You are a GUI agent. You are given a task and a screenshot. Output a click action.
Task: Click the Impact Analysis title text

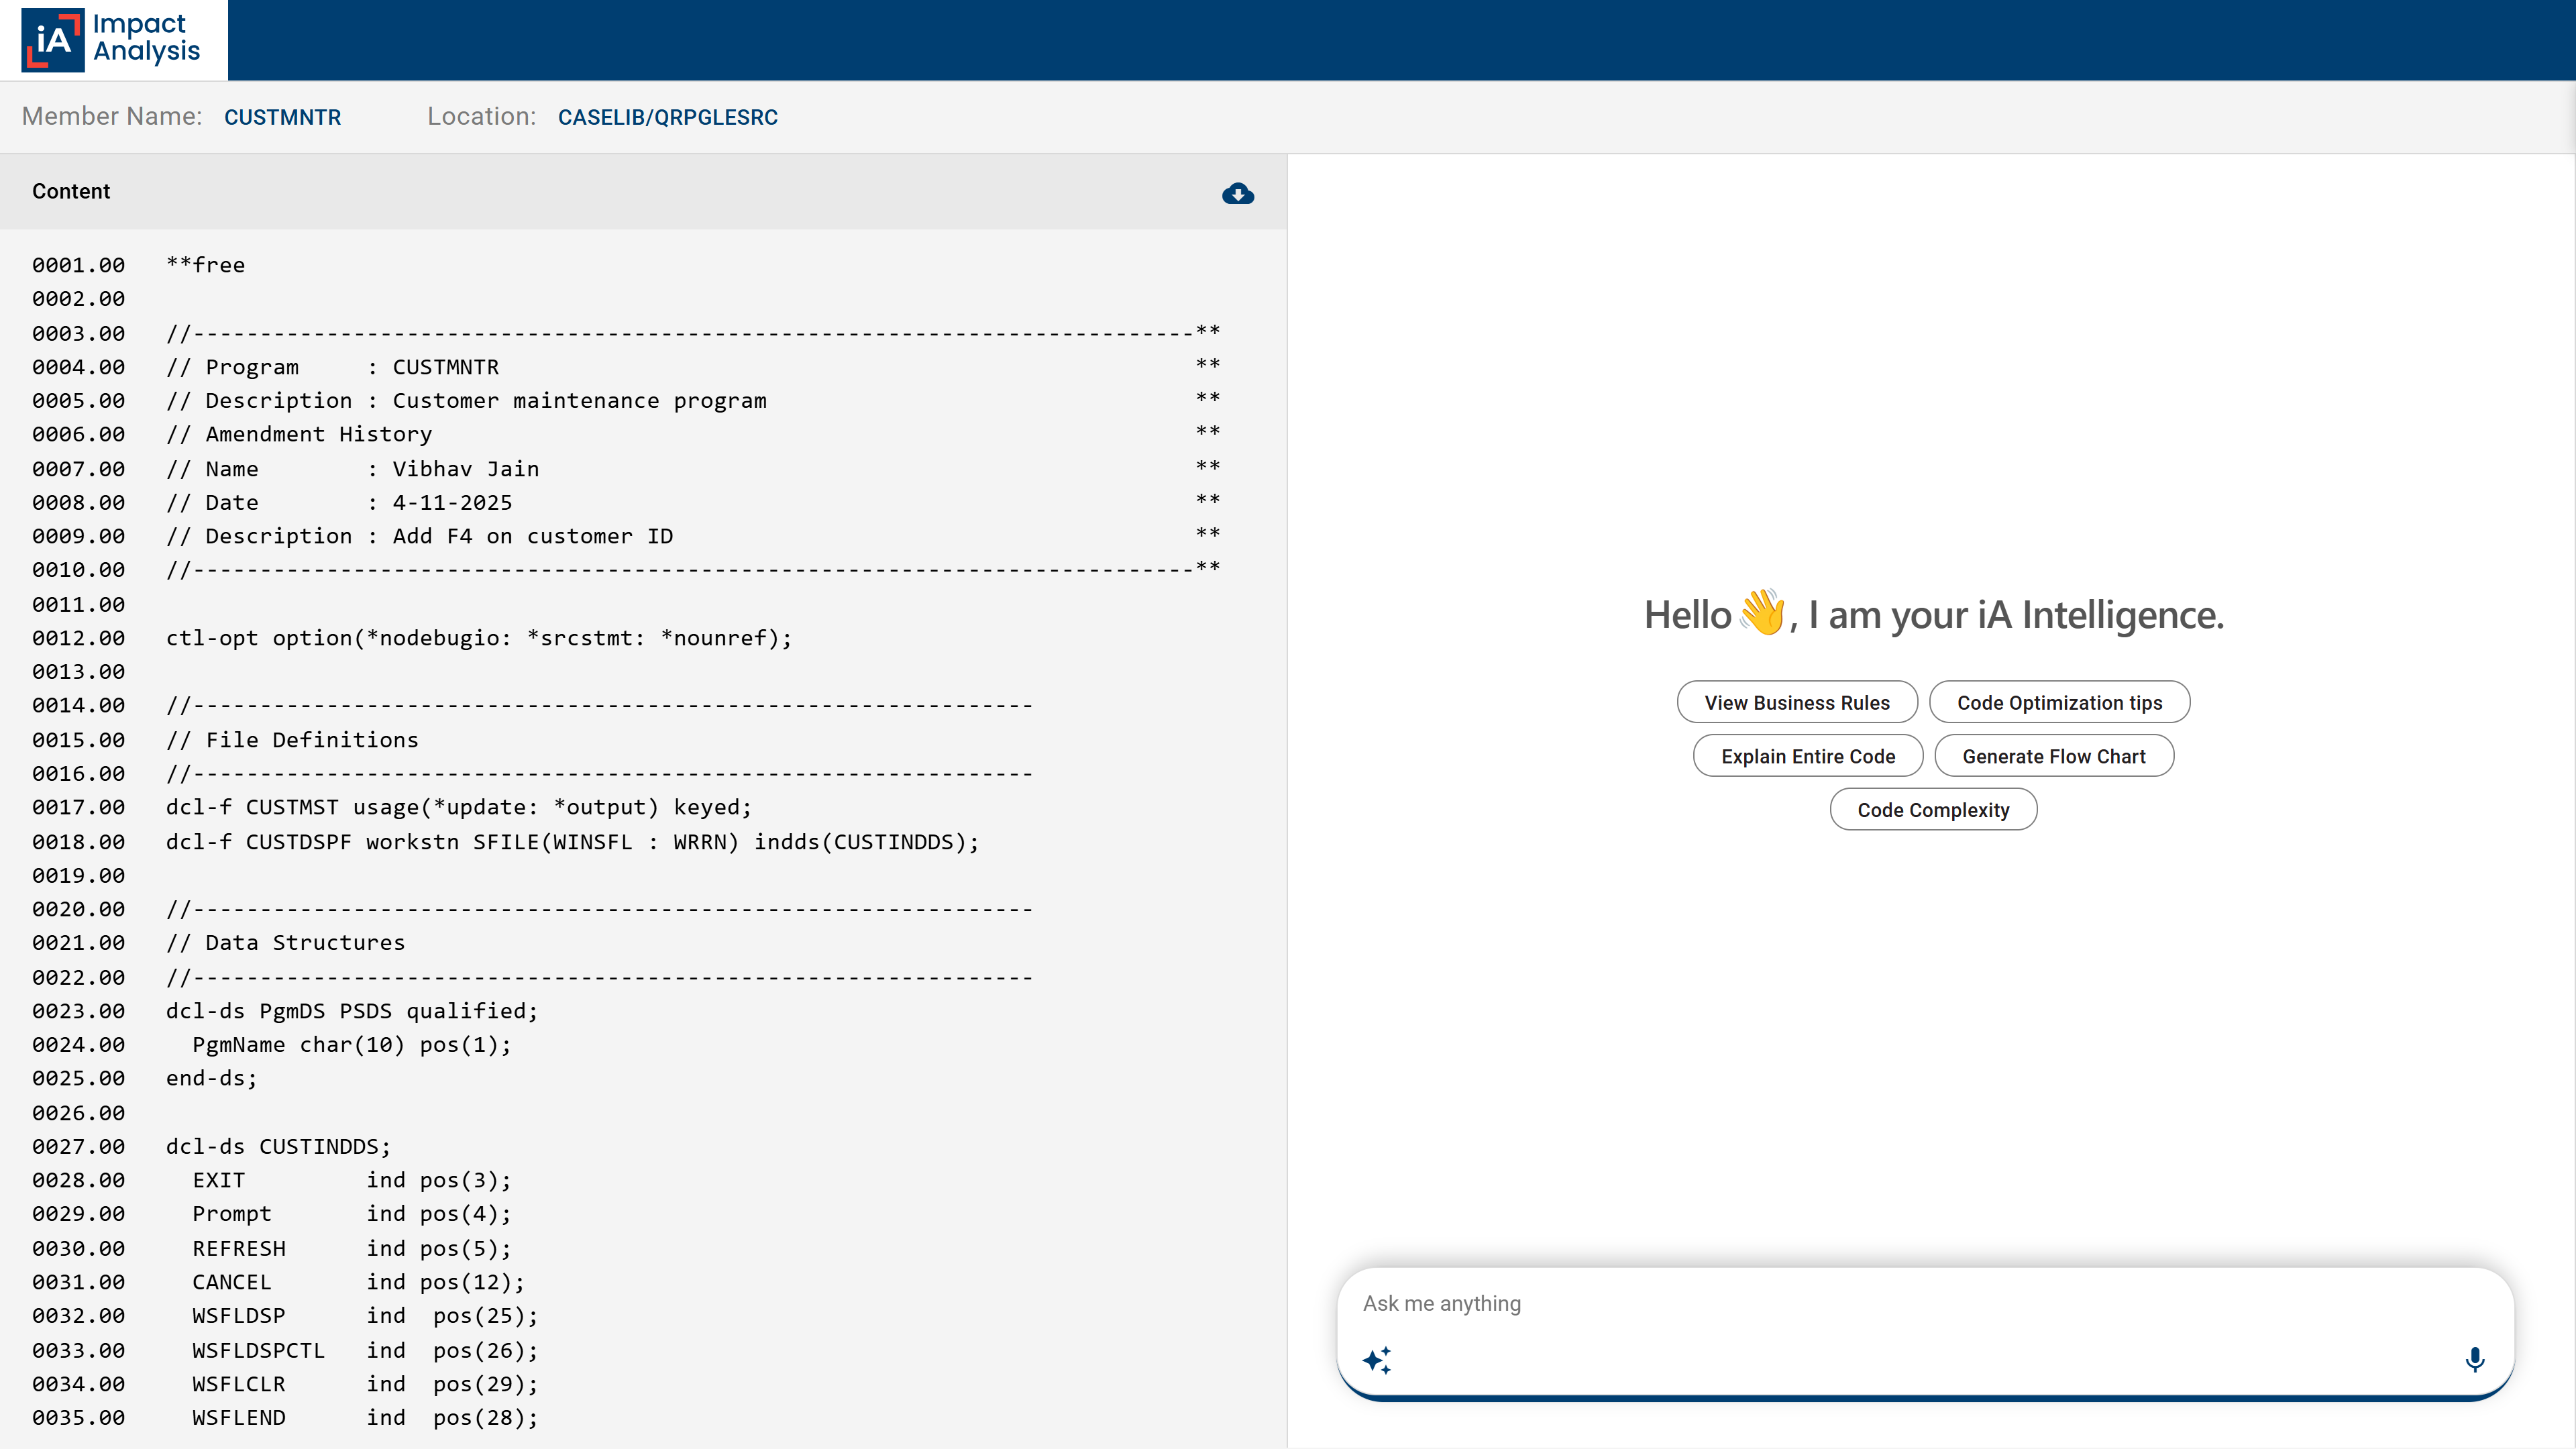pyautogui.click(x=146, y=37)
